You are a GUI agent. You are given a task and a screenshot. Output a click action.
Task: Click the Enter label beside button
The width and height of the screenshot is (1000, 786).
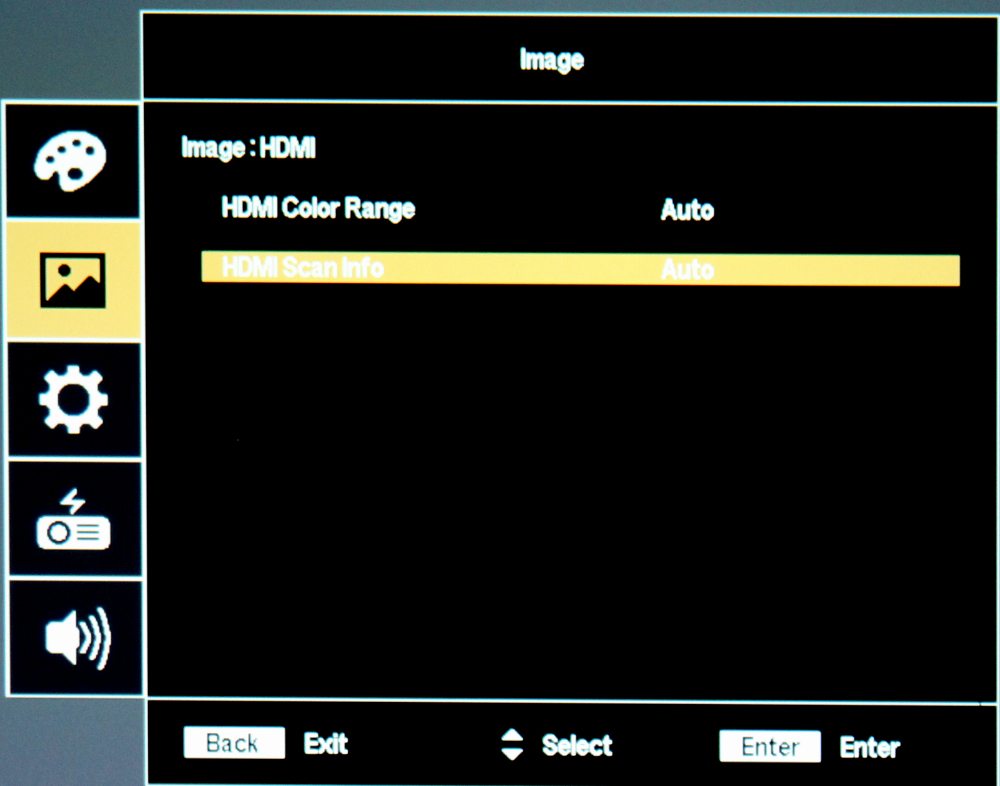pos(870,747)
